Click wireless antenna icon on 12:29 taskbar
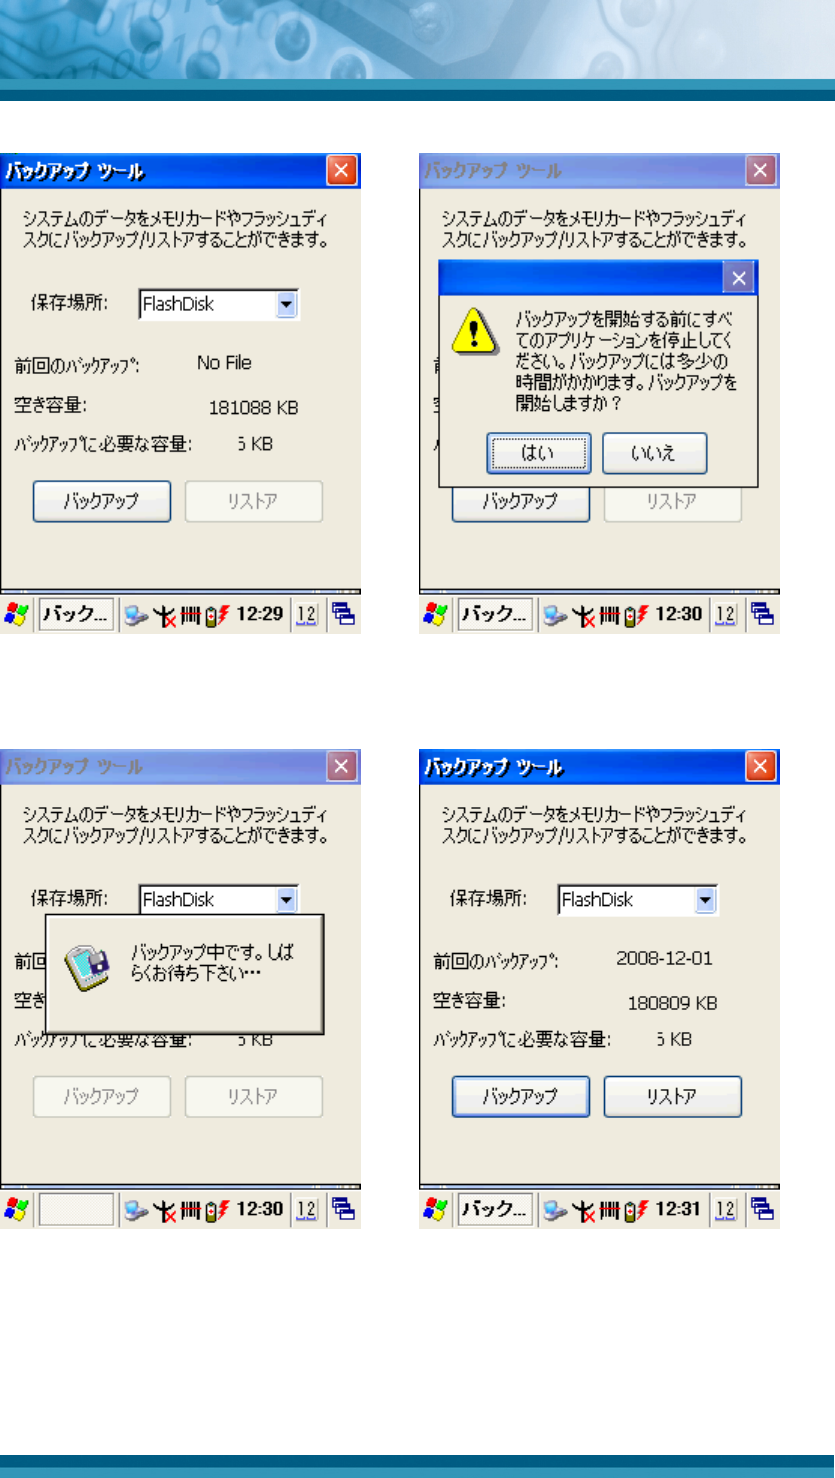Image resolution: width=835 pixels, height=1478 pixels. click(164, 616)
